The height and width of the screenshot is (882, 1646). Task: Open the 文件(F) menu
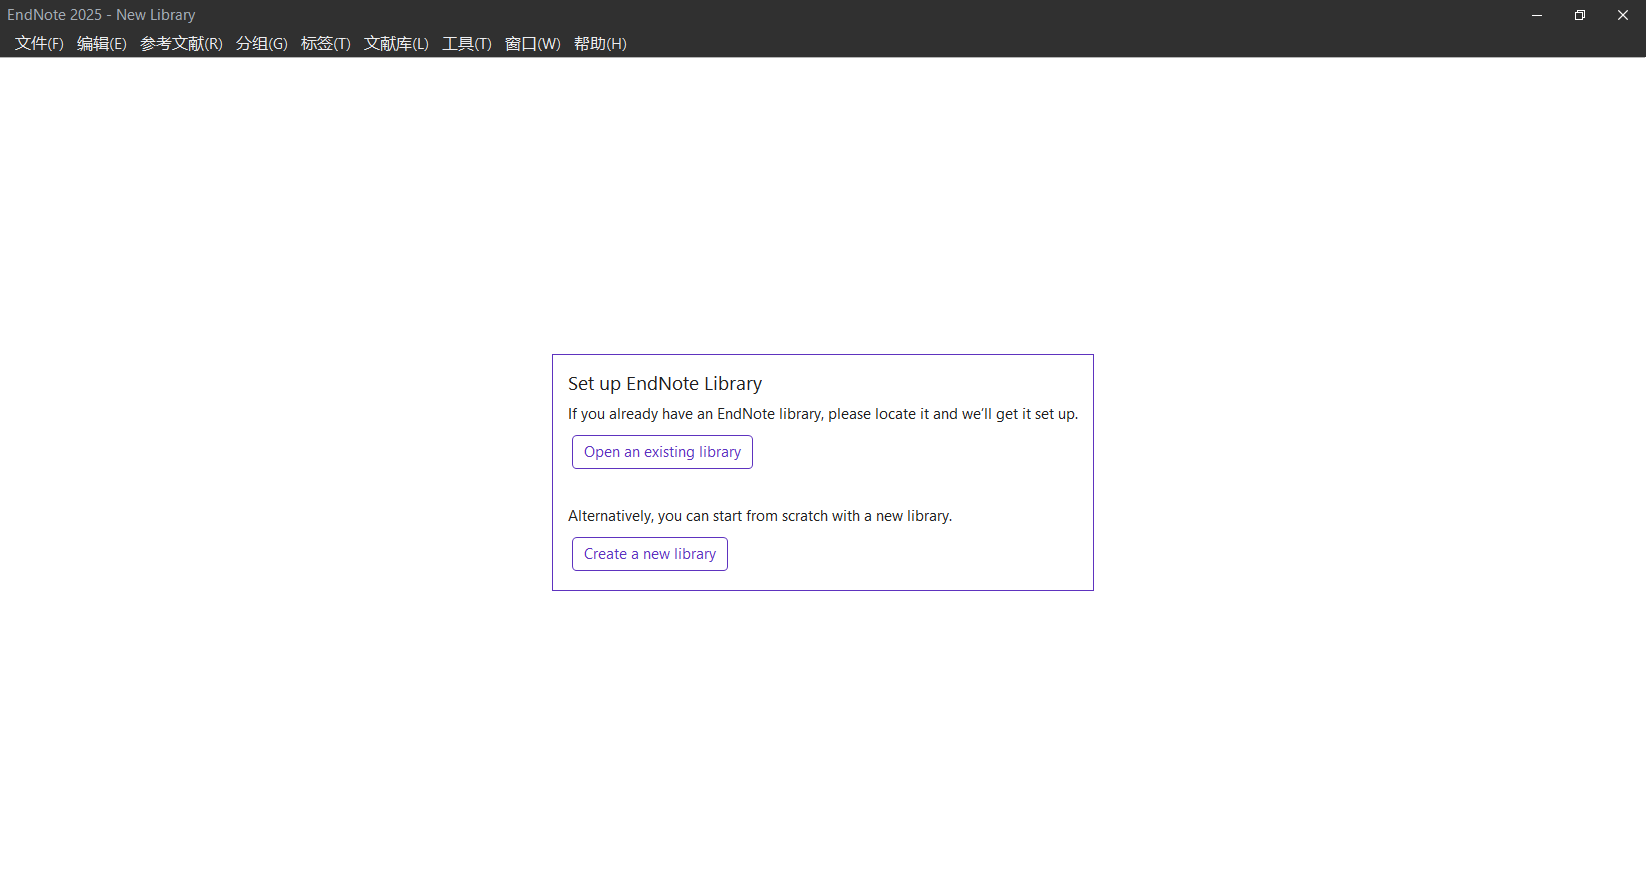tap(39, 44)
